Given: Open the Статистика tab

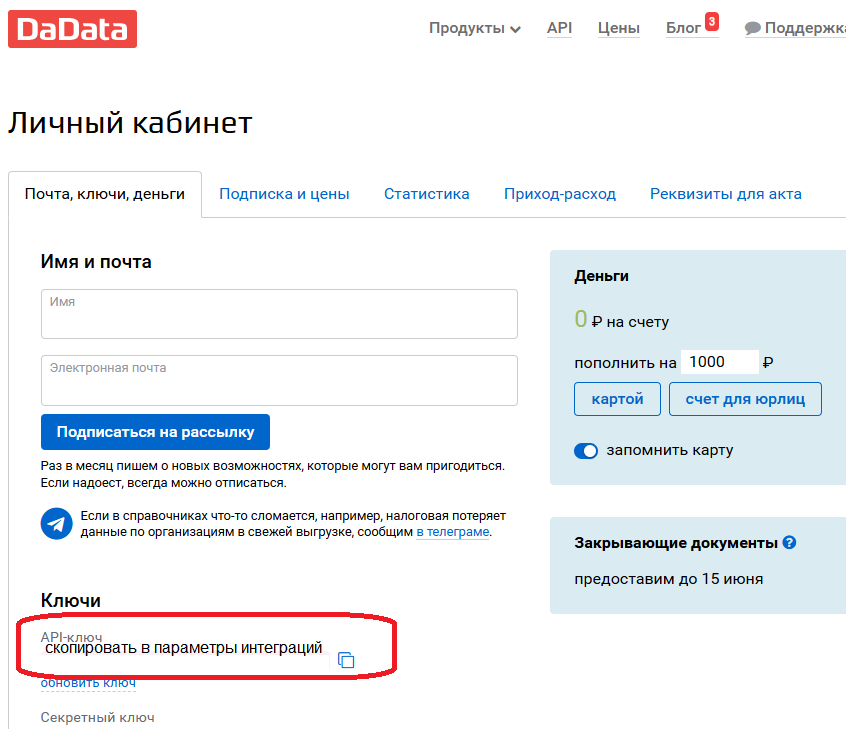Looking at the screenshot, I should (x=426, y=194).
